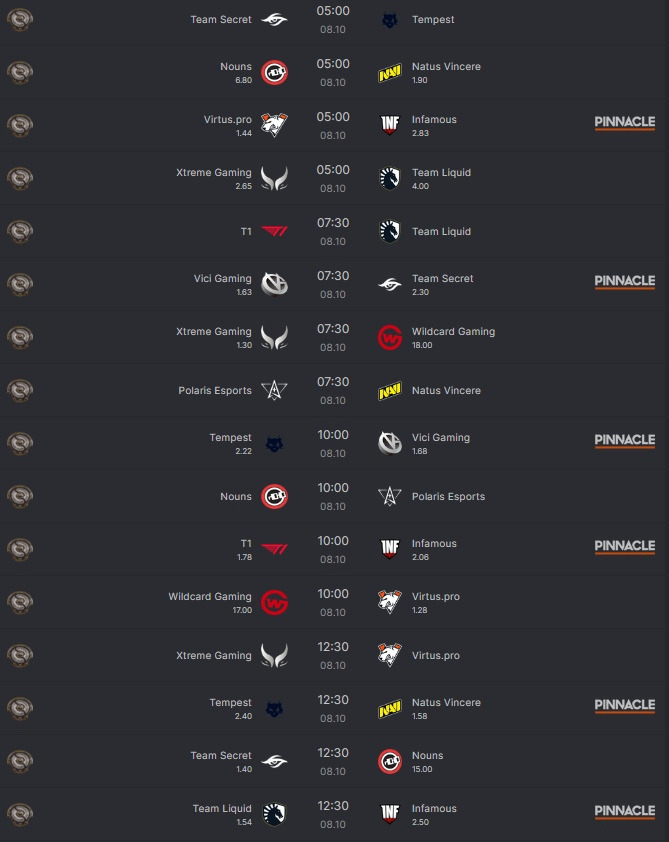The width and height of the screenshot is (669, 842).
Task: Open Wildcard Gaming logo in Xtreme vs Wildcard match
Action: 390,338
